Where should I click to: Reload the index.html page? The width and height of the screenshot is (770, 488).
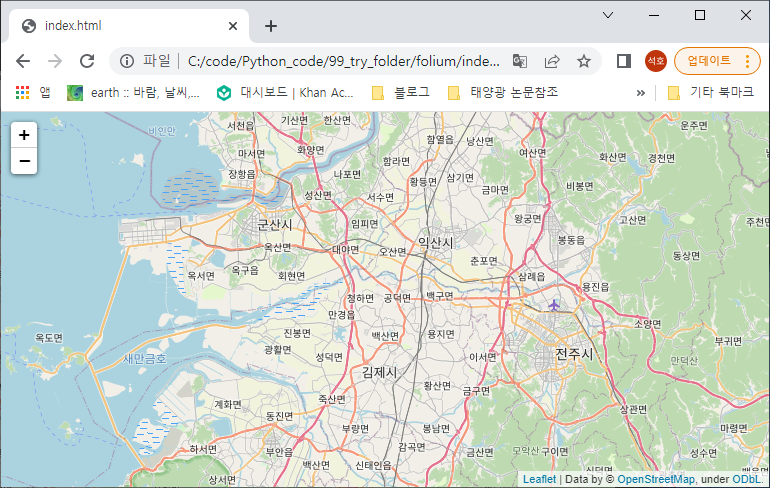pos(87,61)
